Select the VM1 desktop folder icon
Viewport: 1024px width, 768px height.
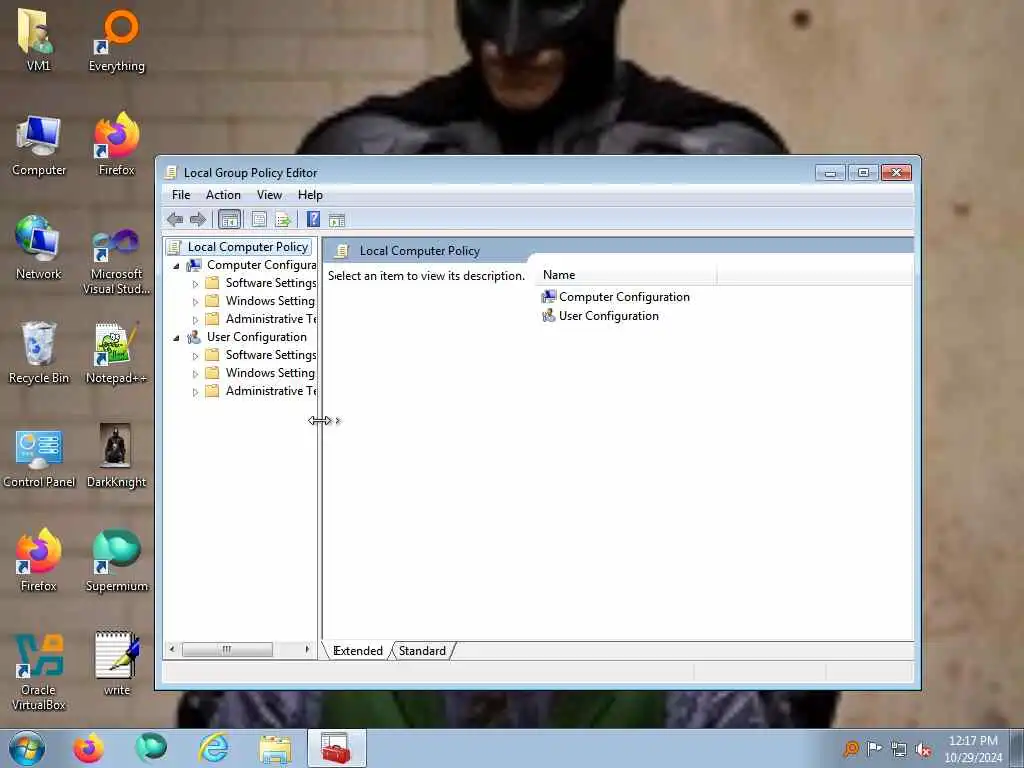[x=38, y=39]
